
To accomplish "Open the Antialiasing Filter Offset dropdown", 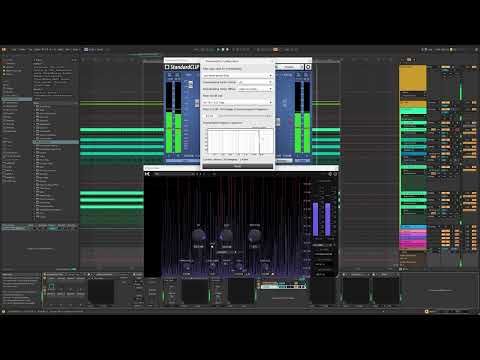I will [x=255, y=89].
